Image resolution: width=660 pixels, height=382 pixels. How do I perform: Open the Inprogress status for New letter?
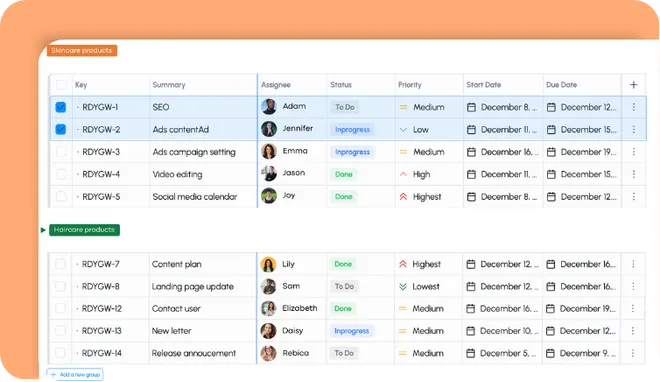(351, 331)
